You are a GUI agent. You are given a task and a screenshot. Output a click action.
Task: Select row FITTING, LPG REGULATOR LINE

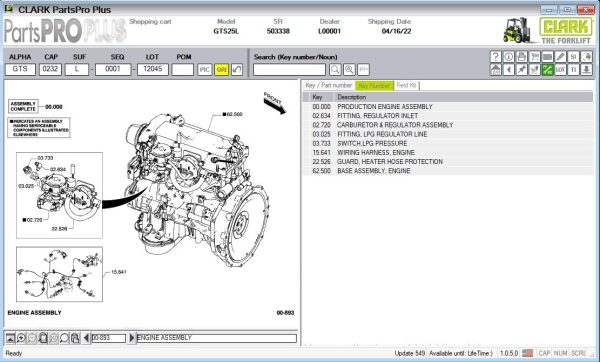[x=448, y=134]
